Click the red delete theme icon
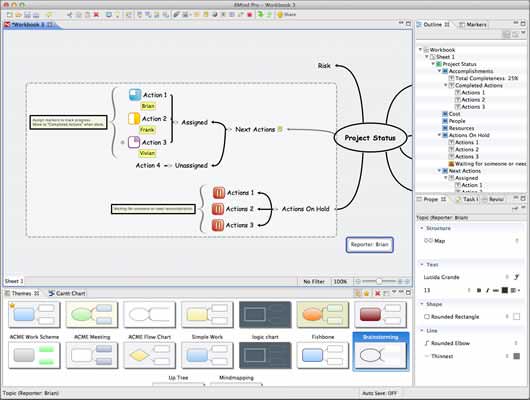Screen dimensions: 530x400 tap(378, 293)
